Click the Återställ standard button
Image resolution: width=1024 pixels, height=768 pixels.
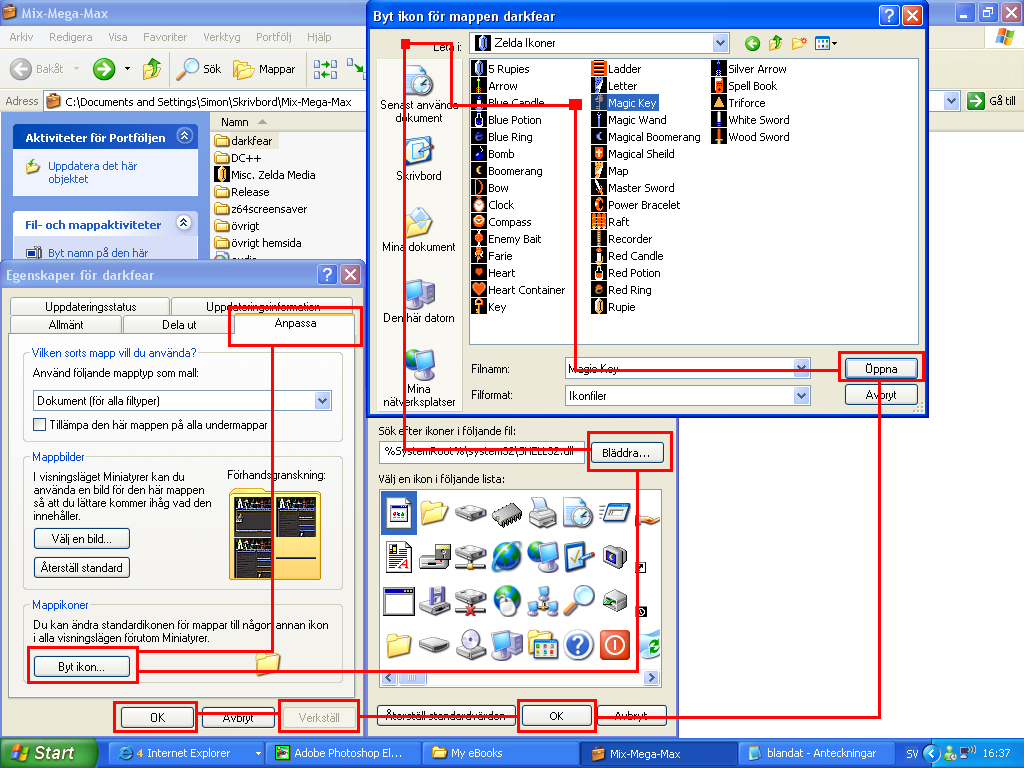(x=82, y=568)
